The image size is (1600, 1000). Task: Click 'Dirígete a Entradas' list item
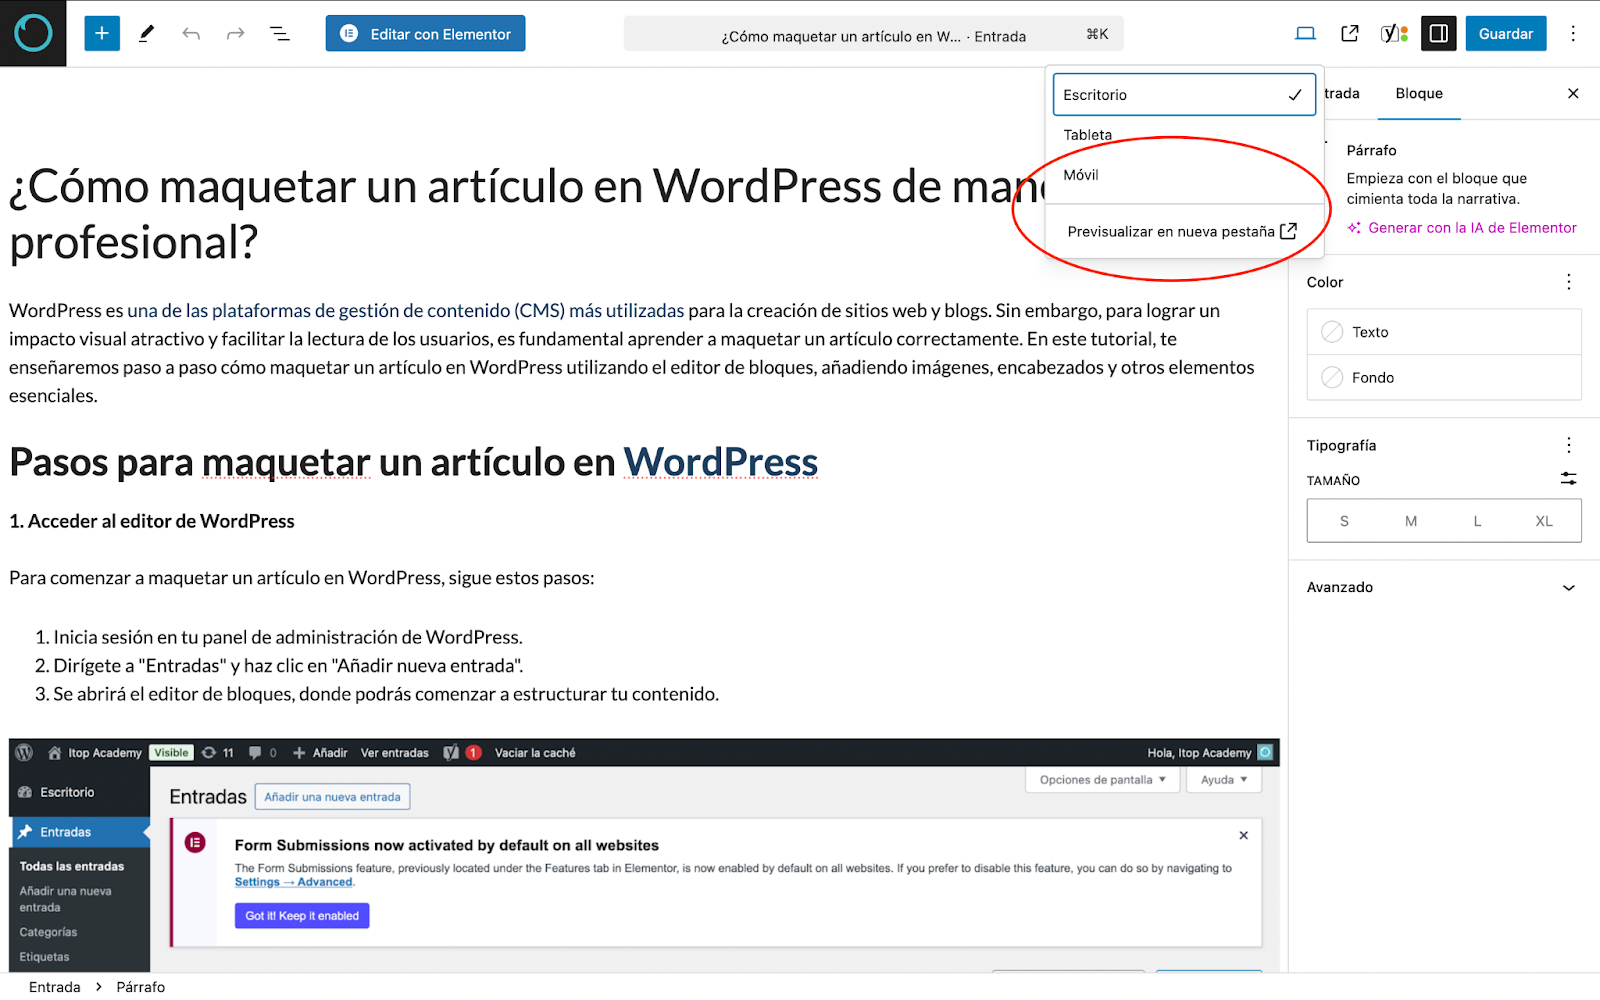click(x=288, y=666)
